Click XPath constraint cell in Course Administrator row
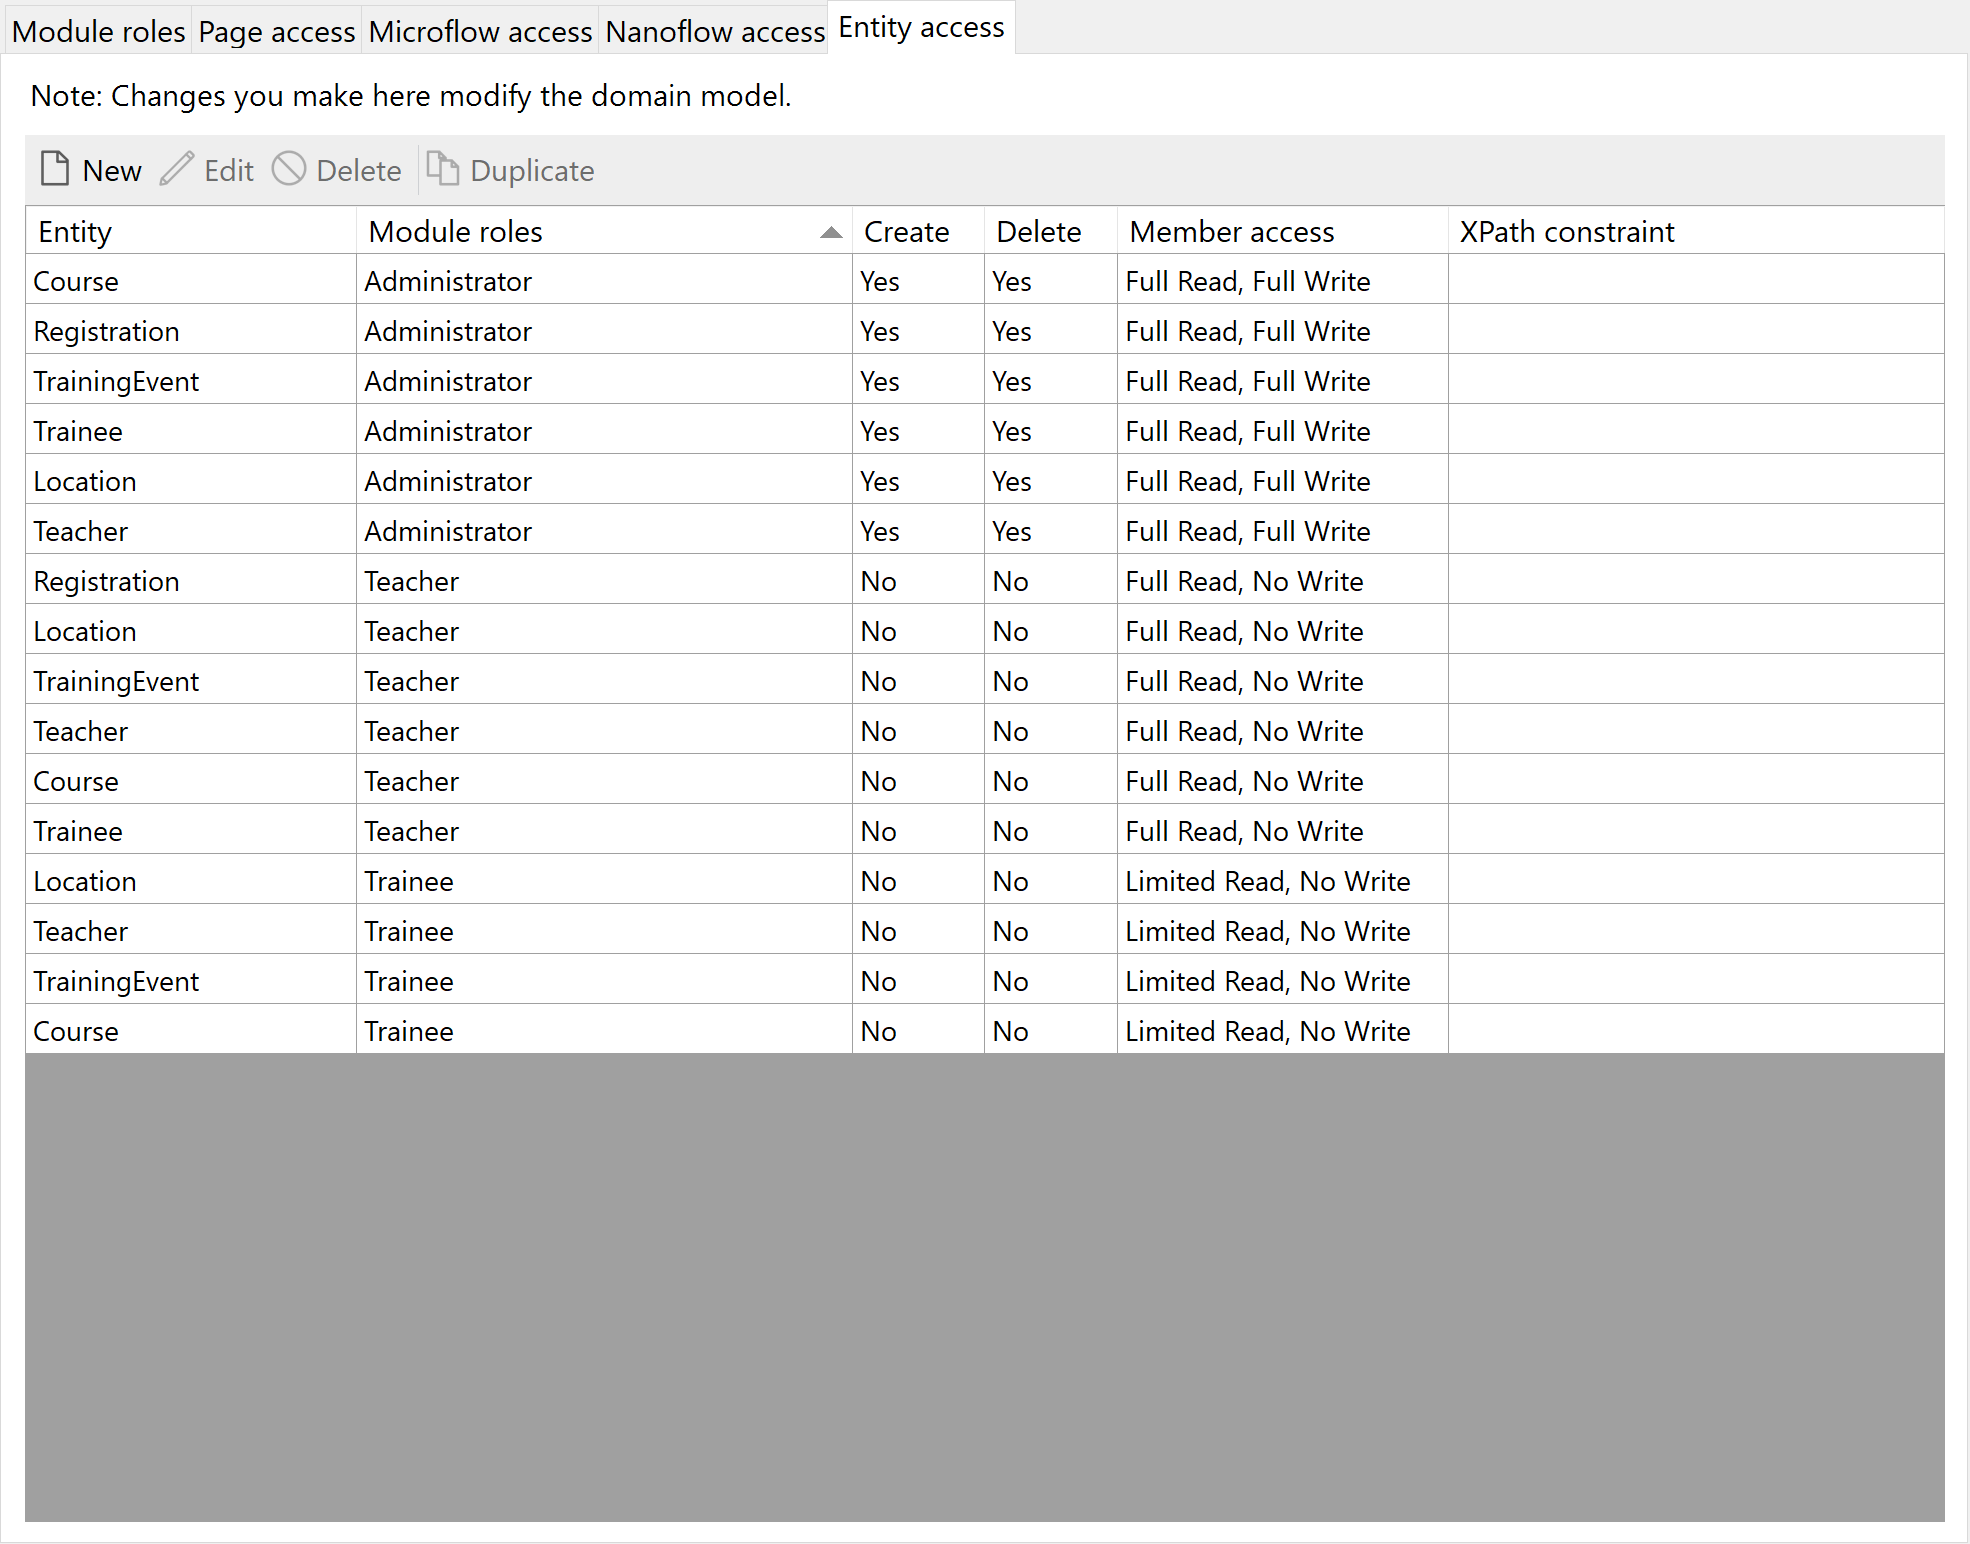The image size is (1970, 1544). click(x=1697, y=281)
